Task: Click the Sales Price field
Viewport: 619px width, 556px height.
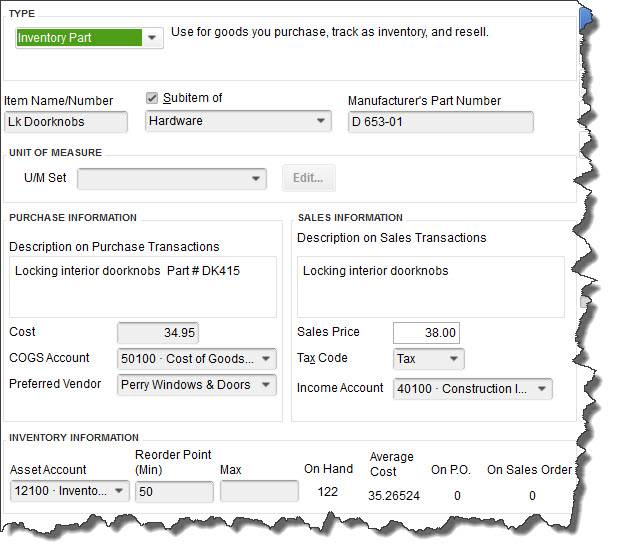Action: click(x=427, y=333)
